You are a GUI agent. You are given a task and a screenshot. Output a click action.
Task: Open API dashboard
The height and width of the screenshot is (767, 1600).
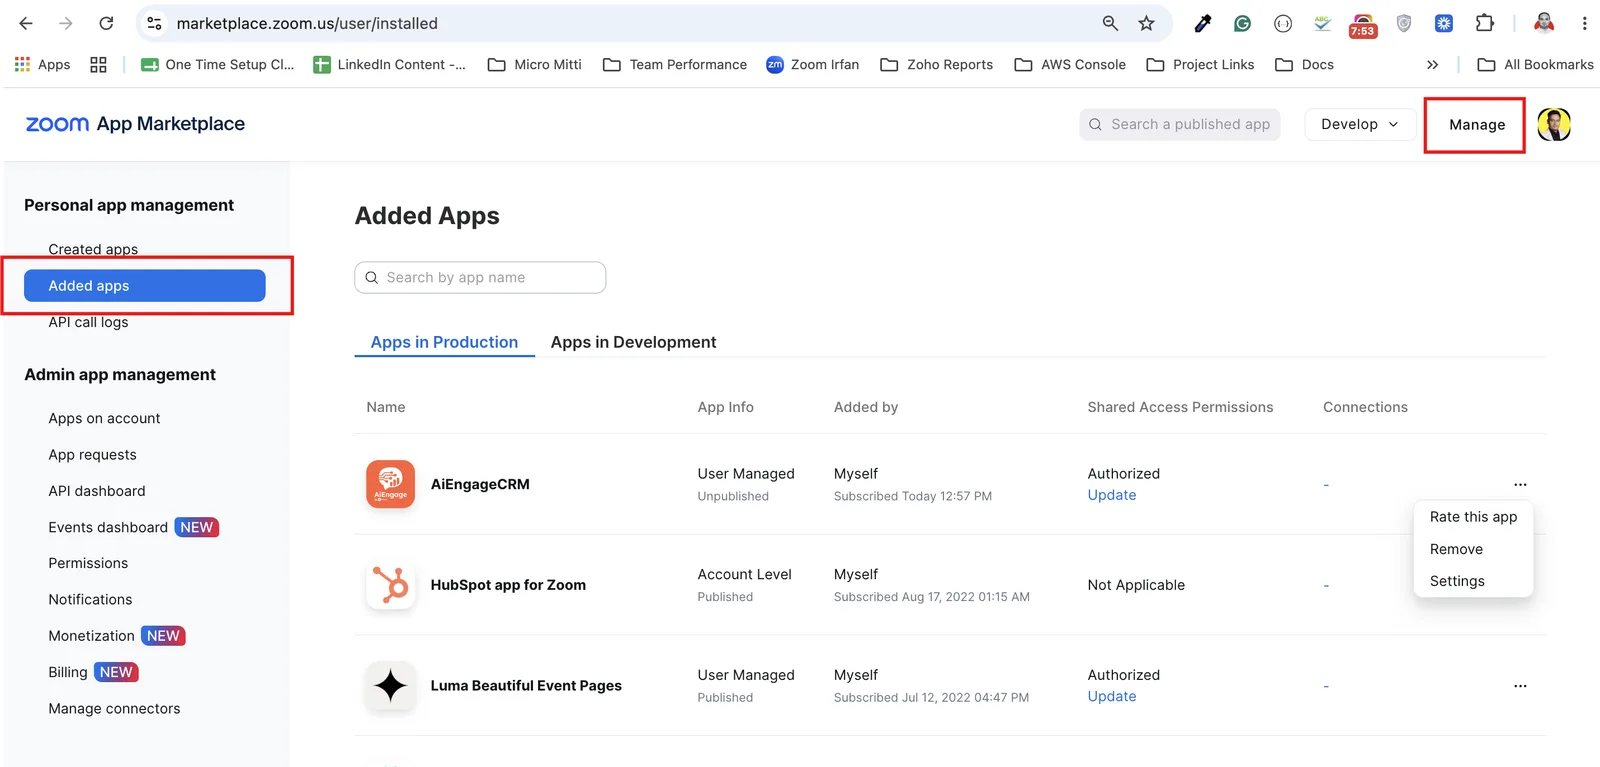97,490
